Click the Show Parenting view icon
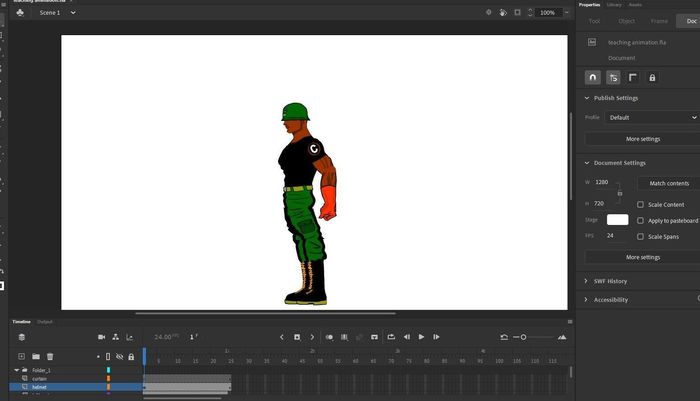This screenshot has height=401, width=700. point(116,337)
